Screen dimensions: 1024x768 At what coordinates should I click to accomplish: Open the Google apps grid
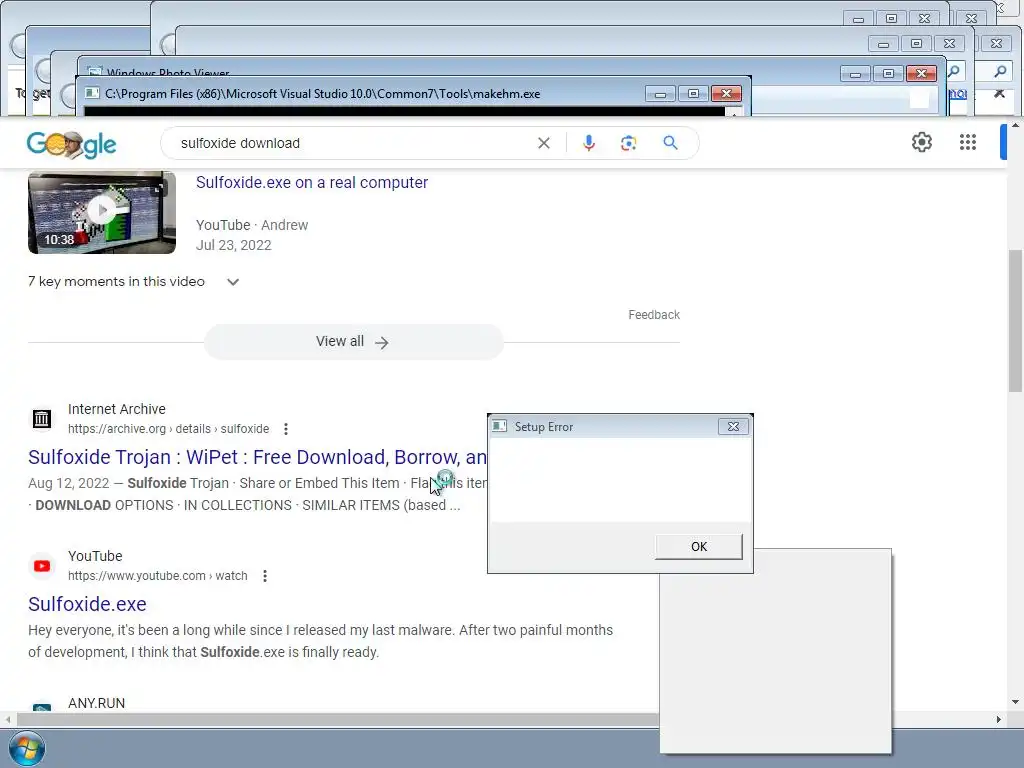967,142
